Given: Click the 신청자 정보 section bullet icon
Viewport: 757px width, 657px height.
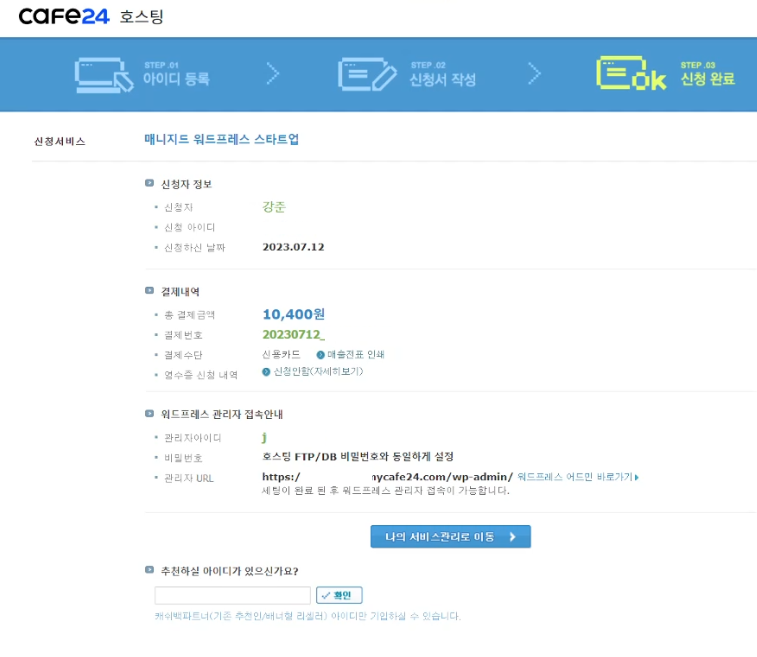Looking at the screenshot, I should [x=149, y=183].
